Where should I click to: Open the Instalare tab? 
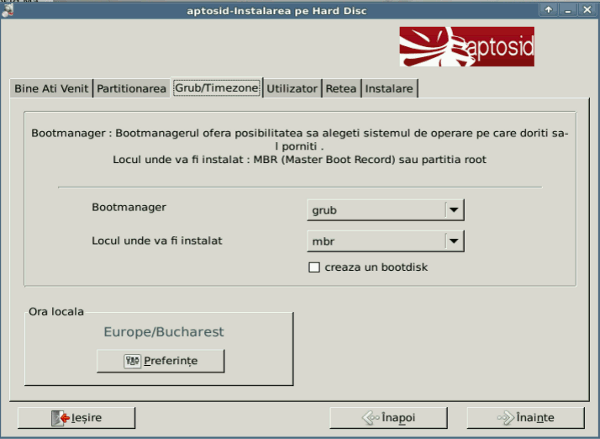389,88
